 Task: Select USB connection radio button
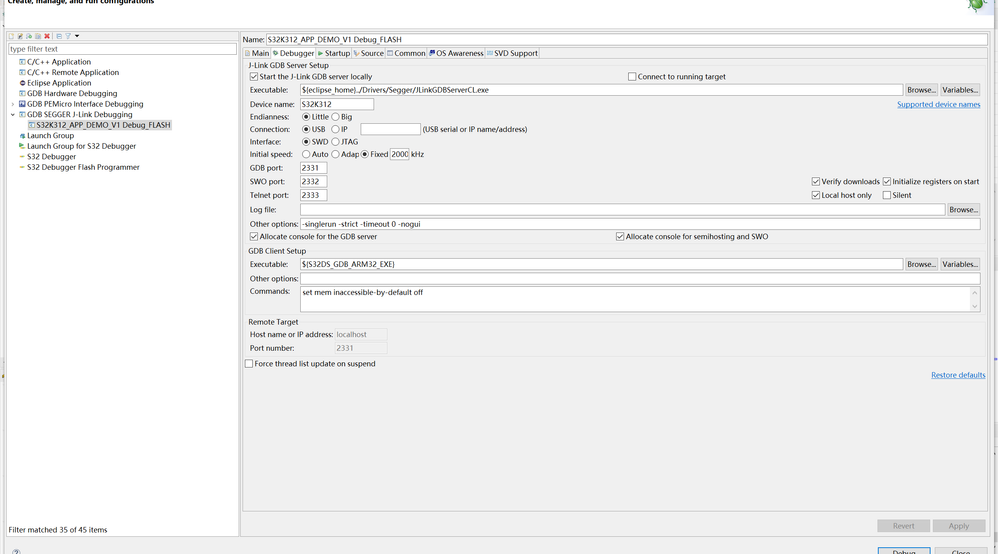click(306, 129)
